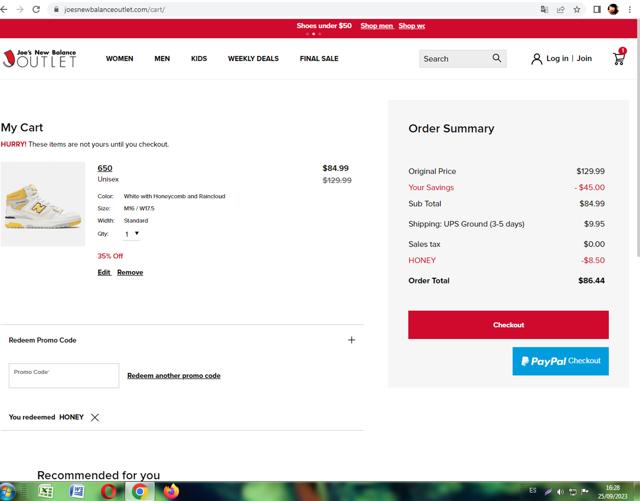Pay with PayPal Checkout button
Screen dimensions: 640x501
click(560, 361)
